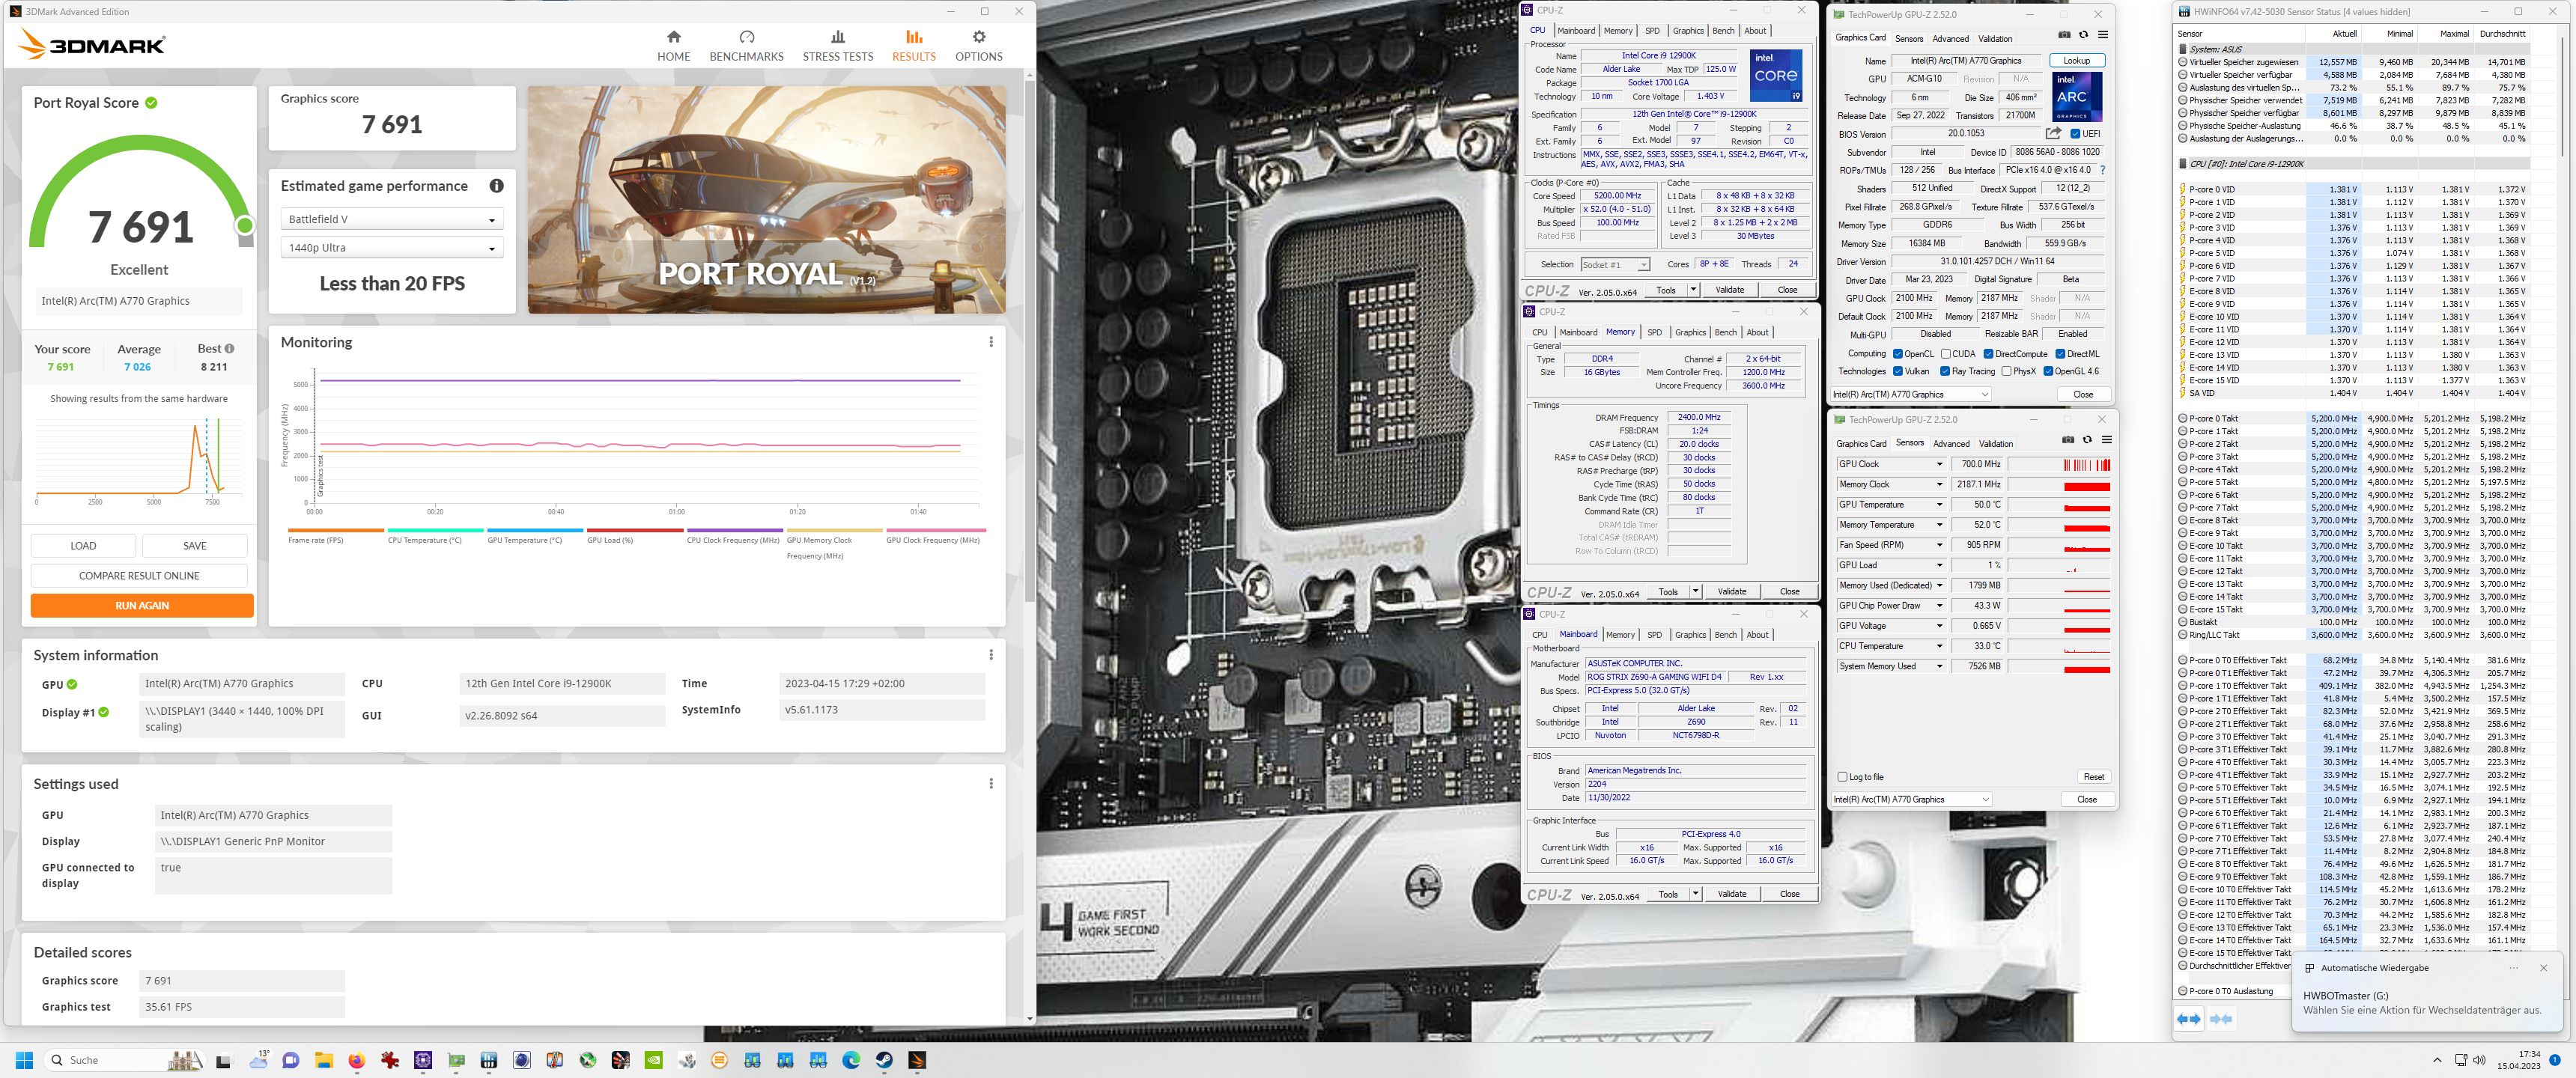
Task: Open the GPU selector dropdown in GPU-Z Sensors window
Action: (x=1911, y=799)
